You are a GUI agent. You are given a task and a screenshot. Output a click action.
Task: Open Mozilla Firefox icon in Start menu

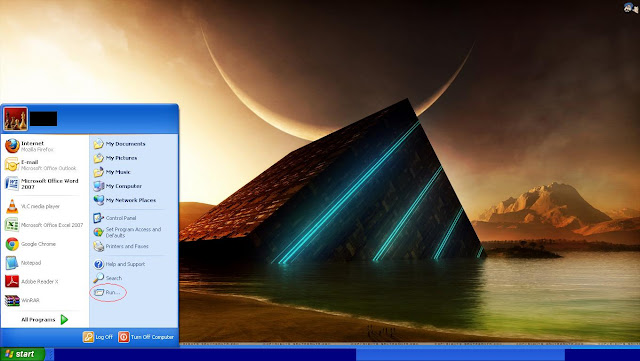[x=12, y=146]
